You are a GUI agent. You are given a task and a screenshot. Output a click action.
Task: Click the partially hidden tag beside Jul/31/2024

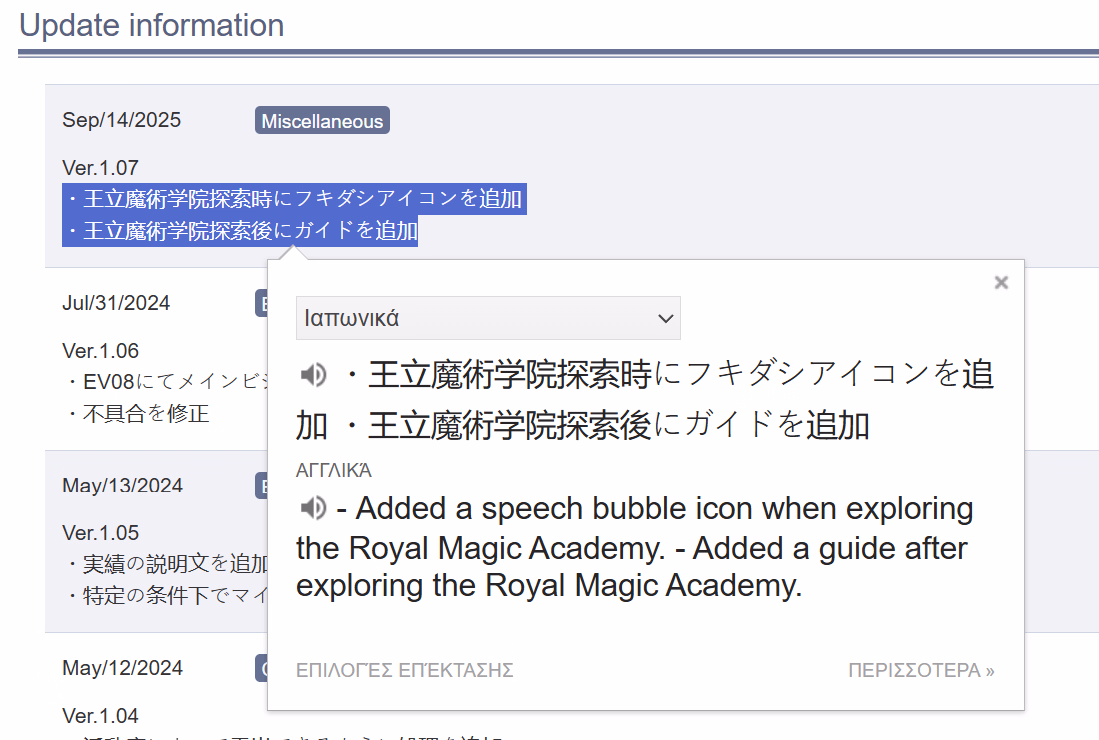[x=261, y=303]
